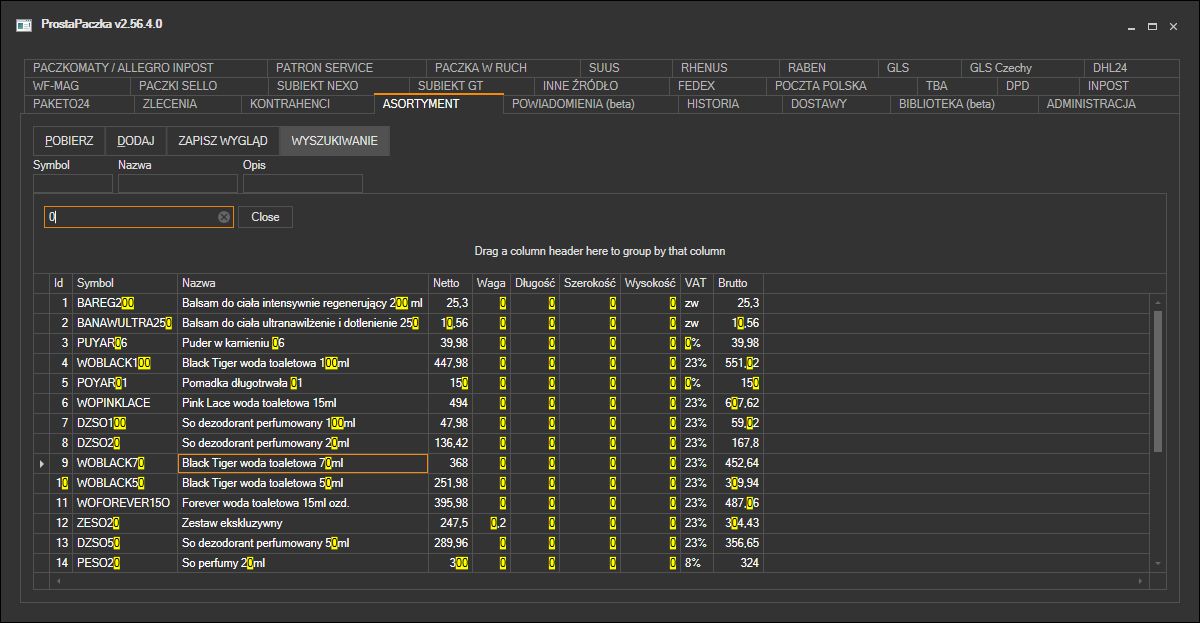Select the 'Puder w kamieniu 06' cell
The height and width of the screenshot is (623, 1200).
coord(303,343)
